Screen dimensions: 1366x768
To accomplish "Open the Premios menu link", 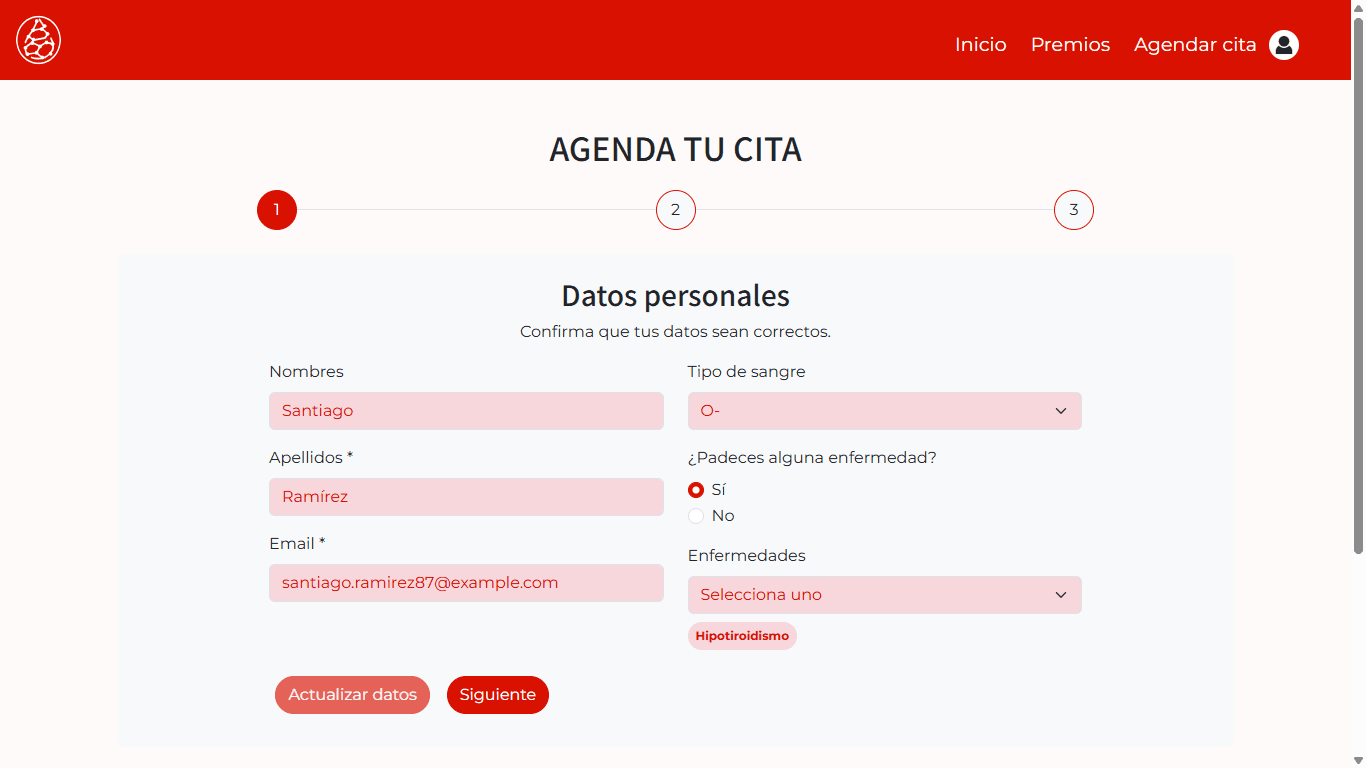I will point(1070,45).
